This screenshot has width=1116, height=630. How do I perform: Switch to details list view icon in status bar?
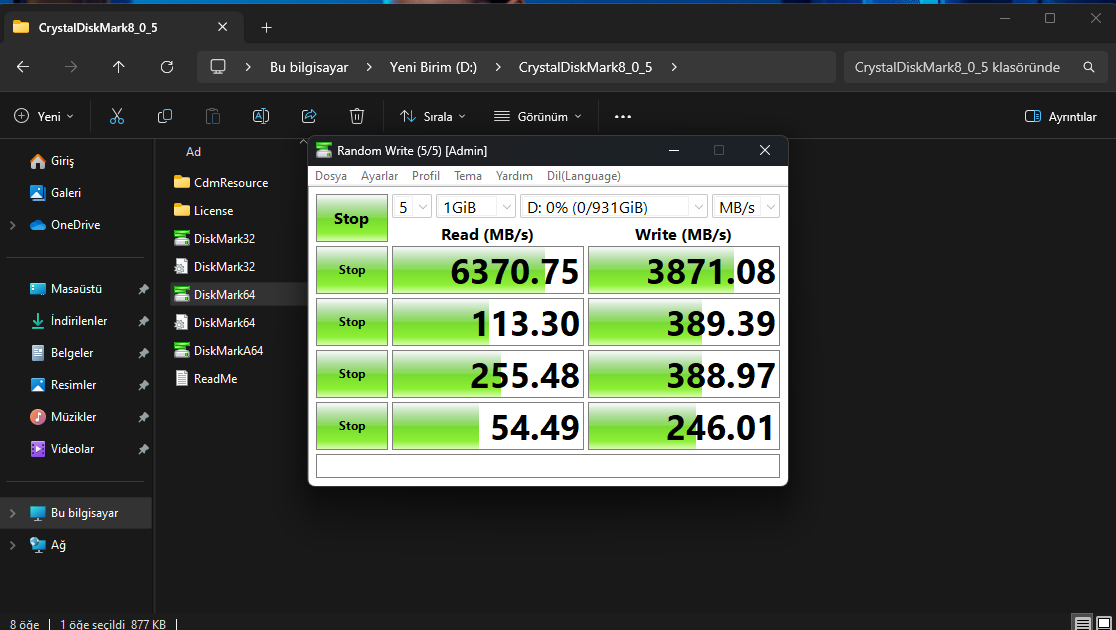point(1083,624)
